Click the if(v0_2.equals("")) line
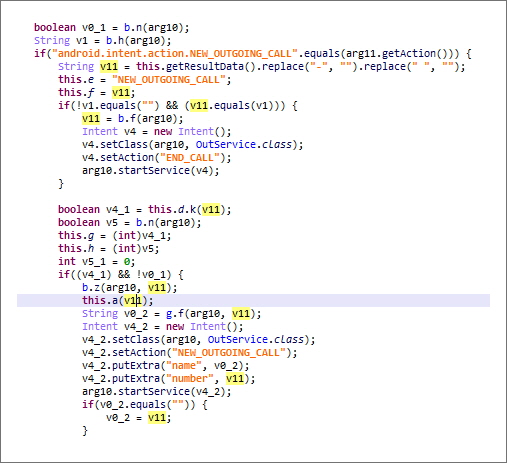The height and width of the screenshot is (463, 507). (145, 404)
